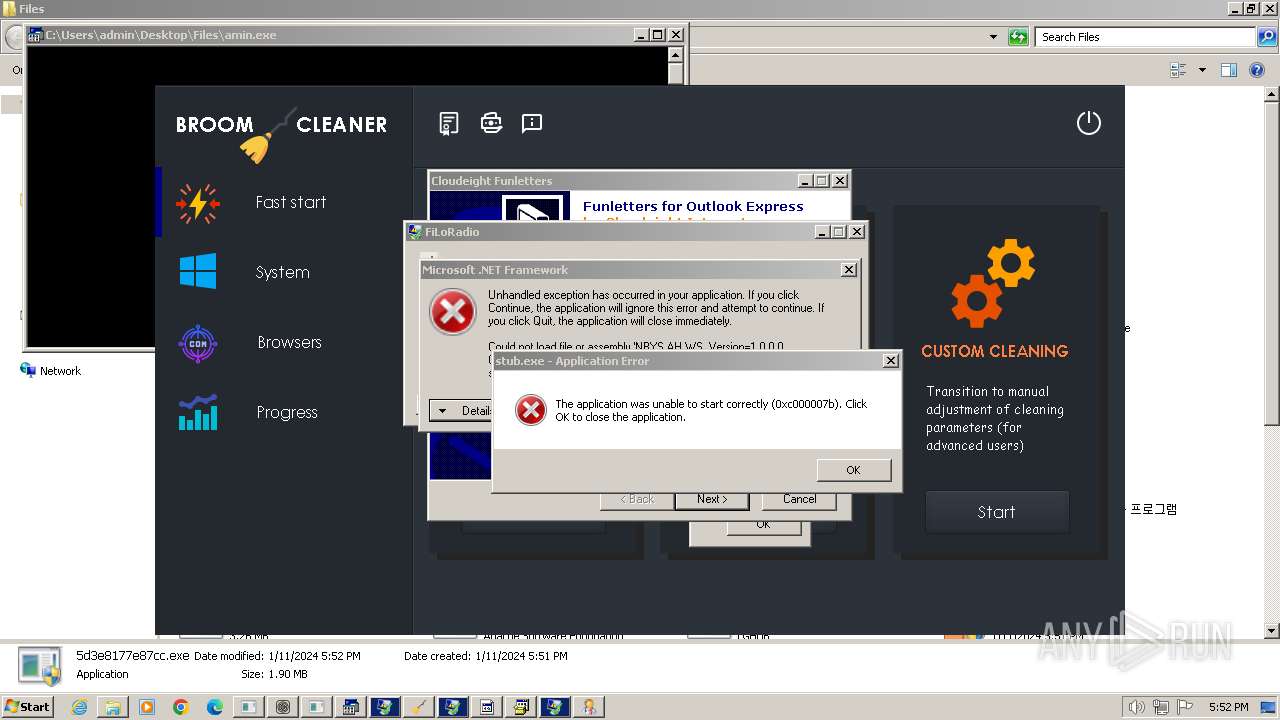Click the red error icon in .NET Framework dialog

coord(452,311)
